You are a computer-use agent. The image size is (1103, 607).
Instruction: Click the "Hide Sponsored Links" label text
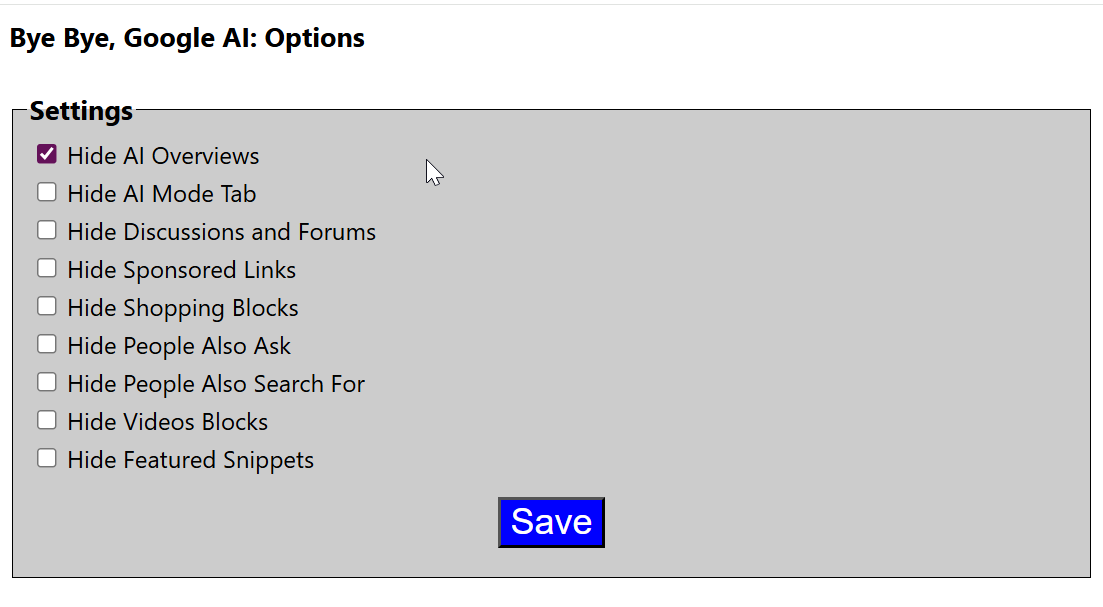coord(181,270)
